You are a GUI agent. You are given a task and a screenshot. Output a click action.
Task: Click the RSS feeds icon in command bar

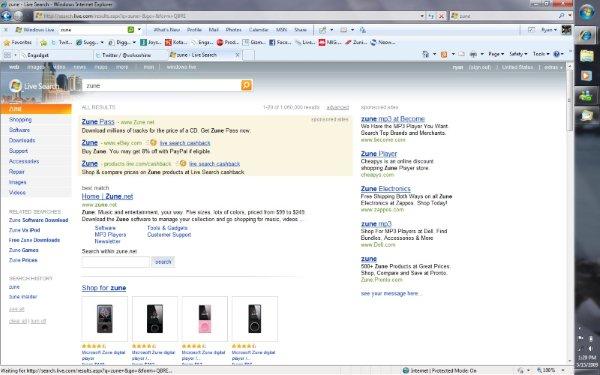tap(444, 55)
